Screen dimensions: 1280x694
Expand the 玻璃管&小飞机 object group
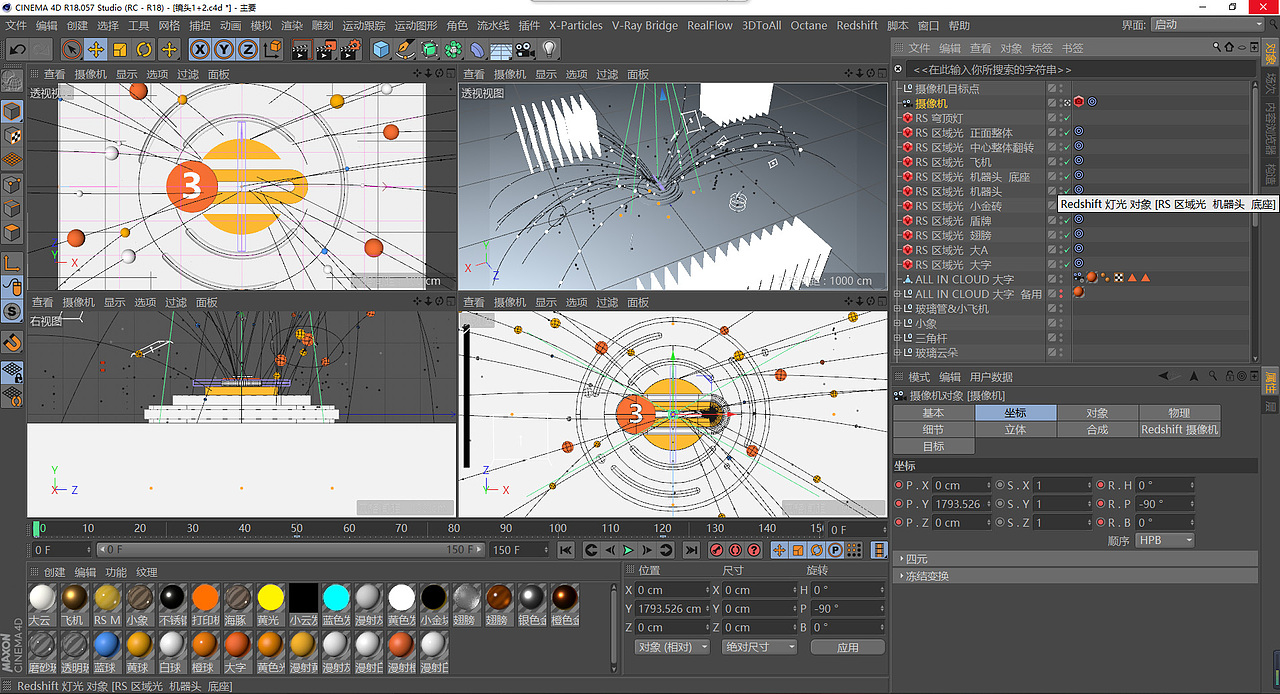point(897,309)
